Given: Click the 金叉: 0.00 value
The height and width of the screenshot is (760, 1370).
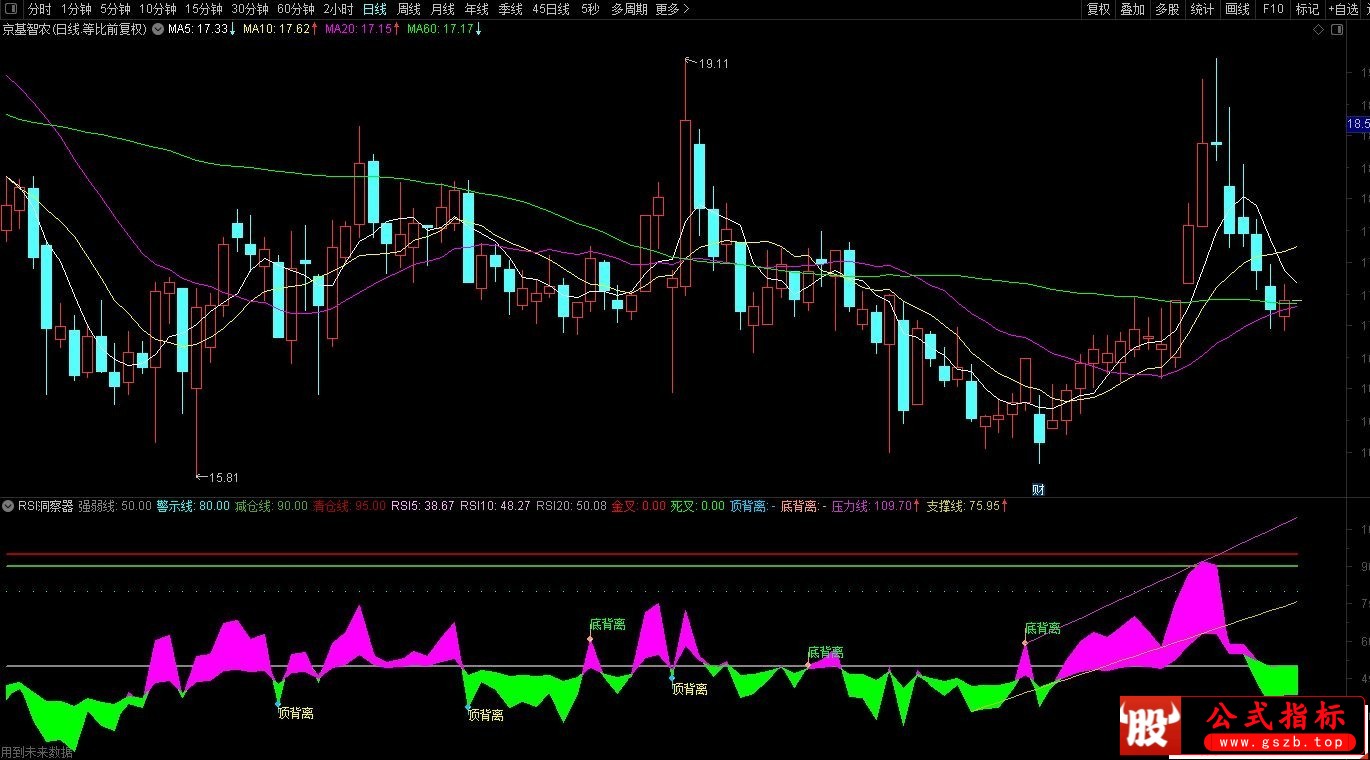Looking at the screenshot, I should pos(638,506).
